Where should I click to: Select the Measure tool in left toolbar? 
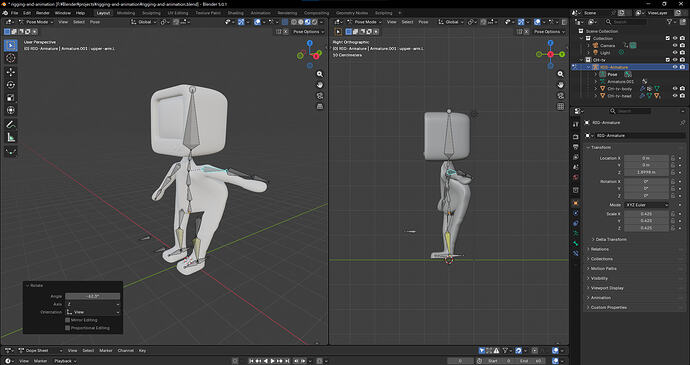click(x=11, y=138)
